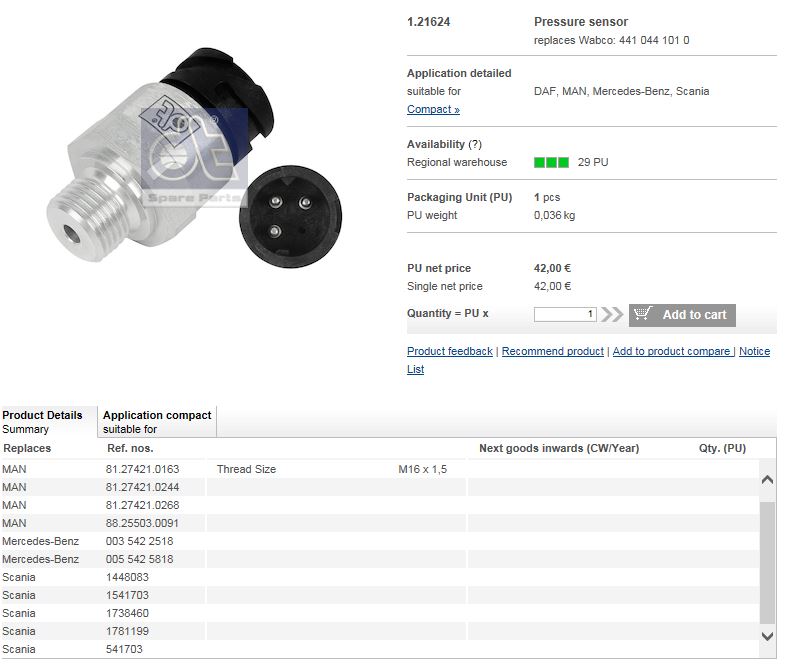Select Mercedes-Benz ref 003 542 2518
Screen dimensions: 792x667
coord(139,541)
